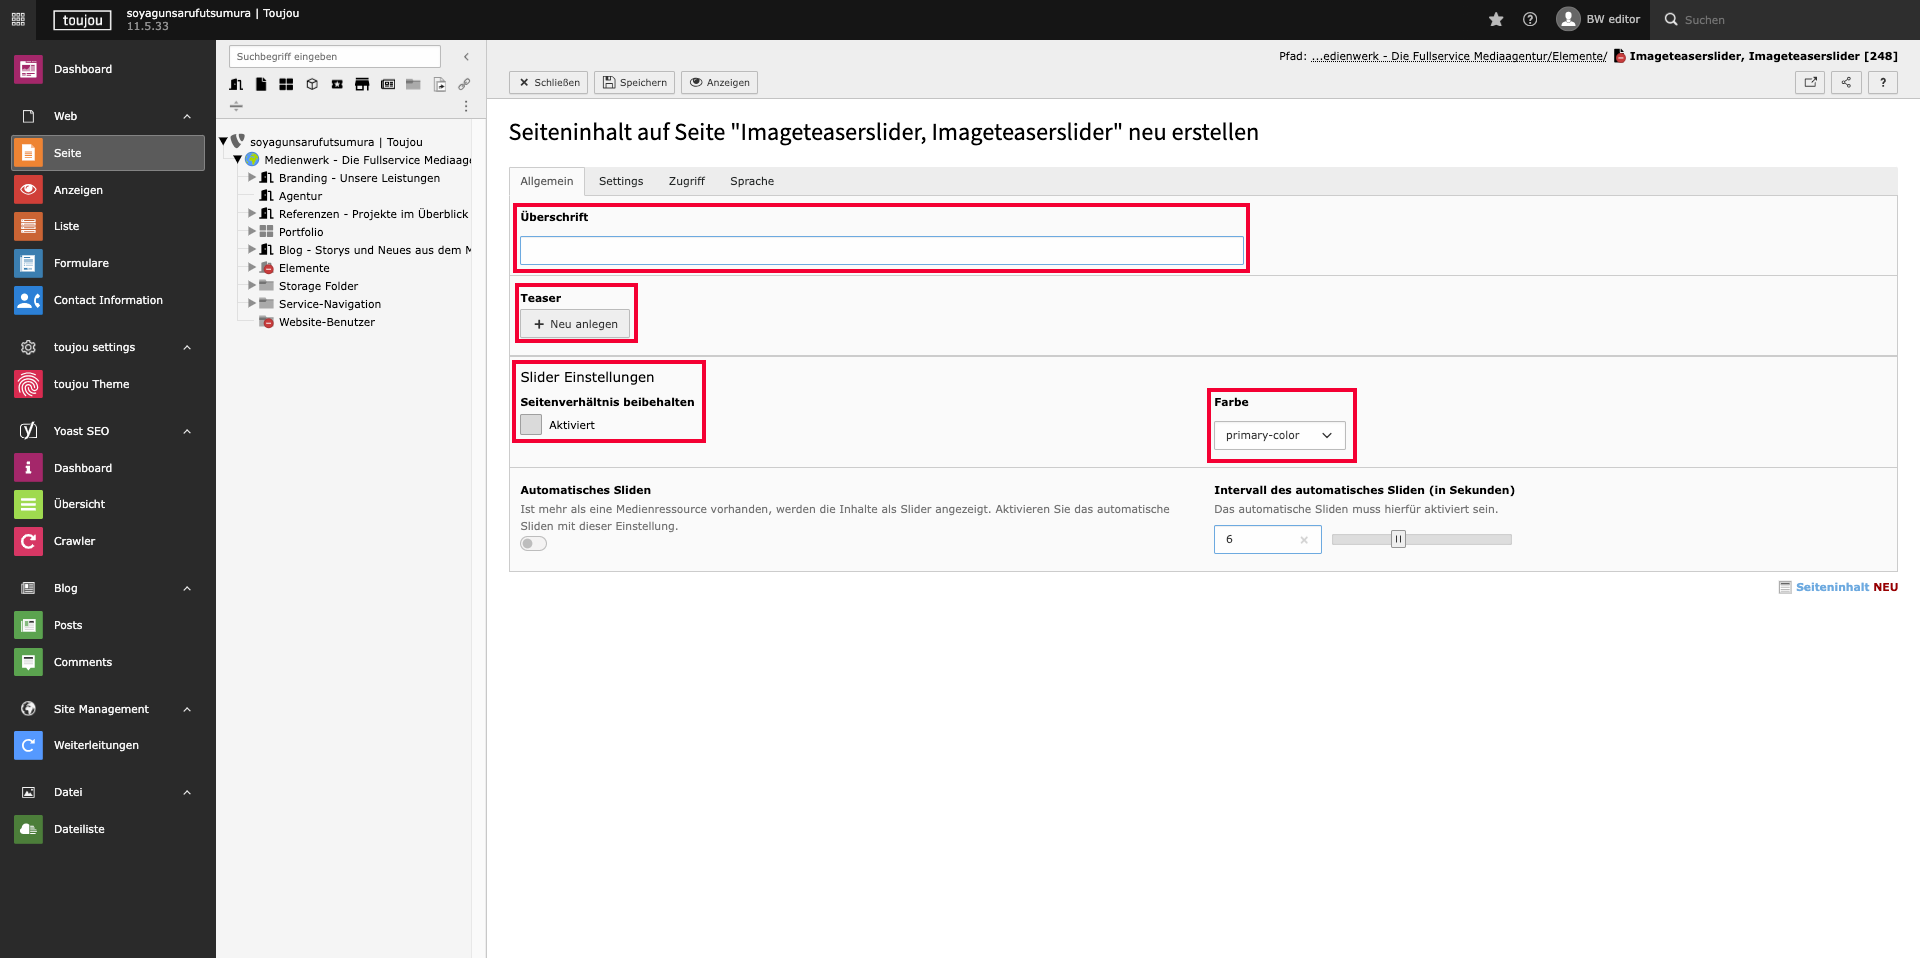This screenshot has height=958, width=1920.
Task: Open record in new window icon
Action: click(x=1810, y=83)
